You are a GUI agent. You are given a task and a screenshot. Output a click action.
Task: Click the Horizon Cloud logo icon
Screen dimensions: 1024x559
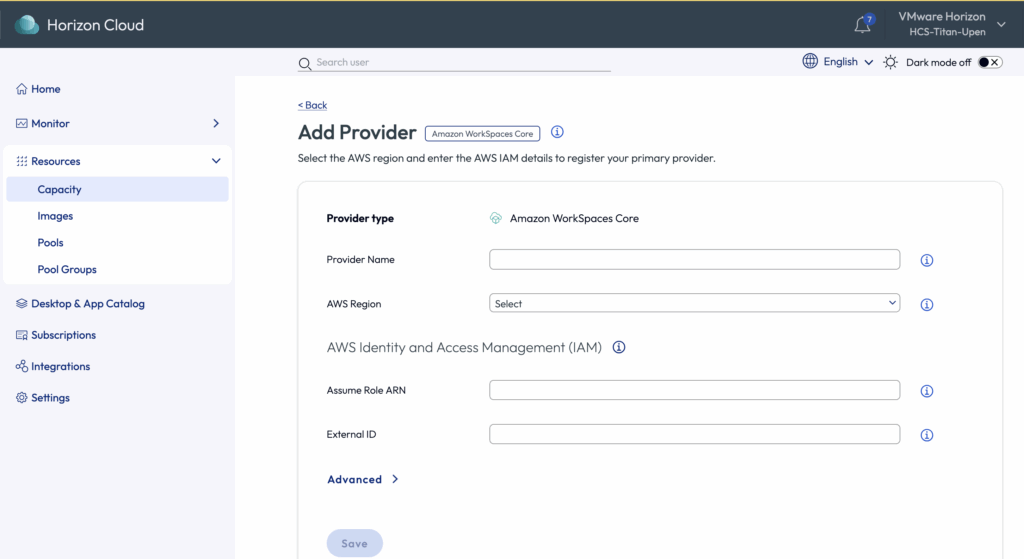[27, 25]
